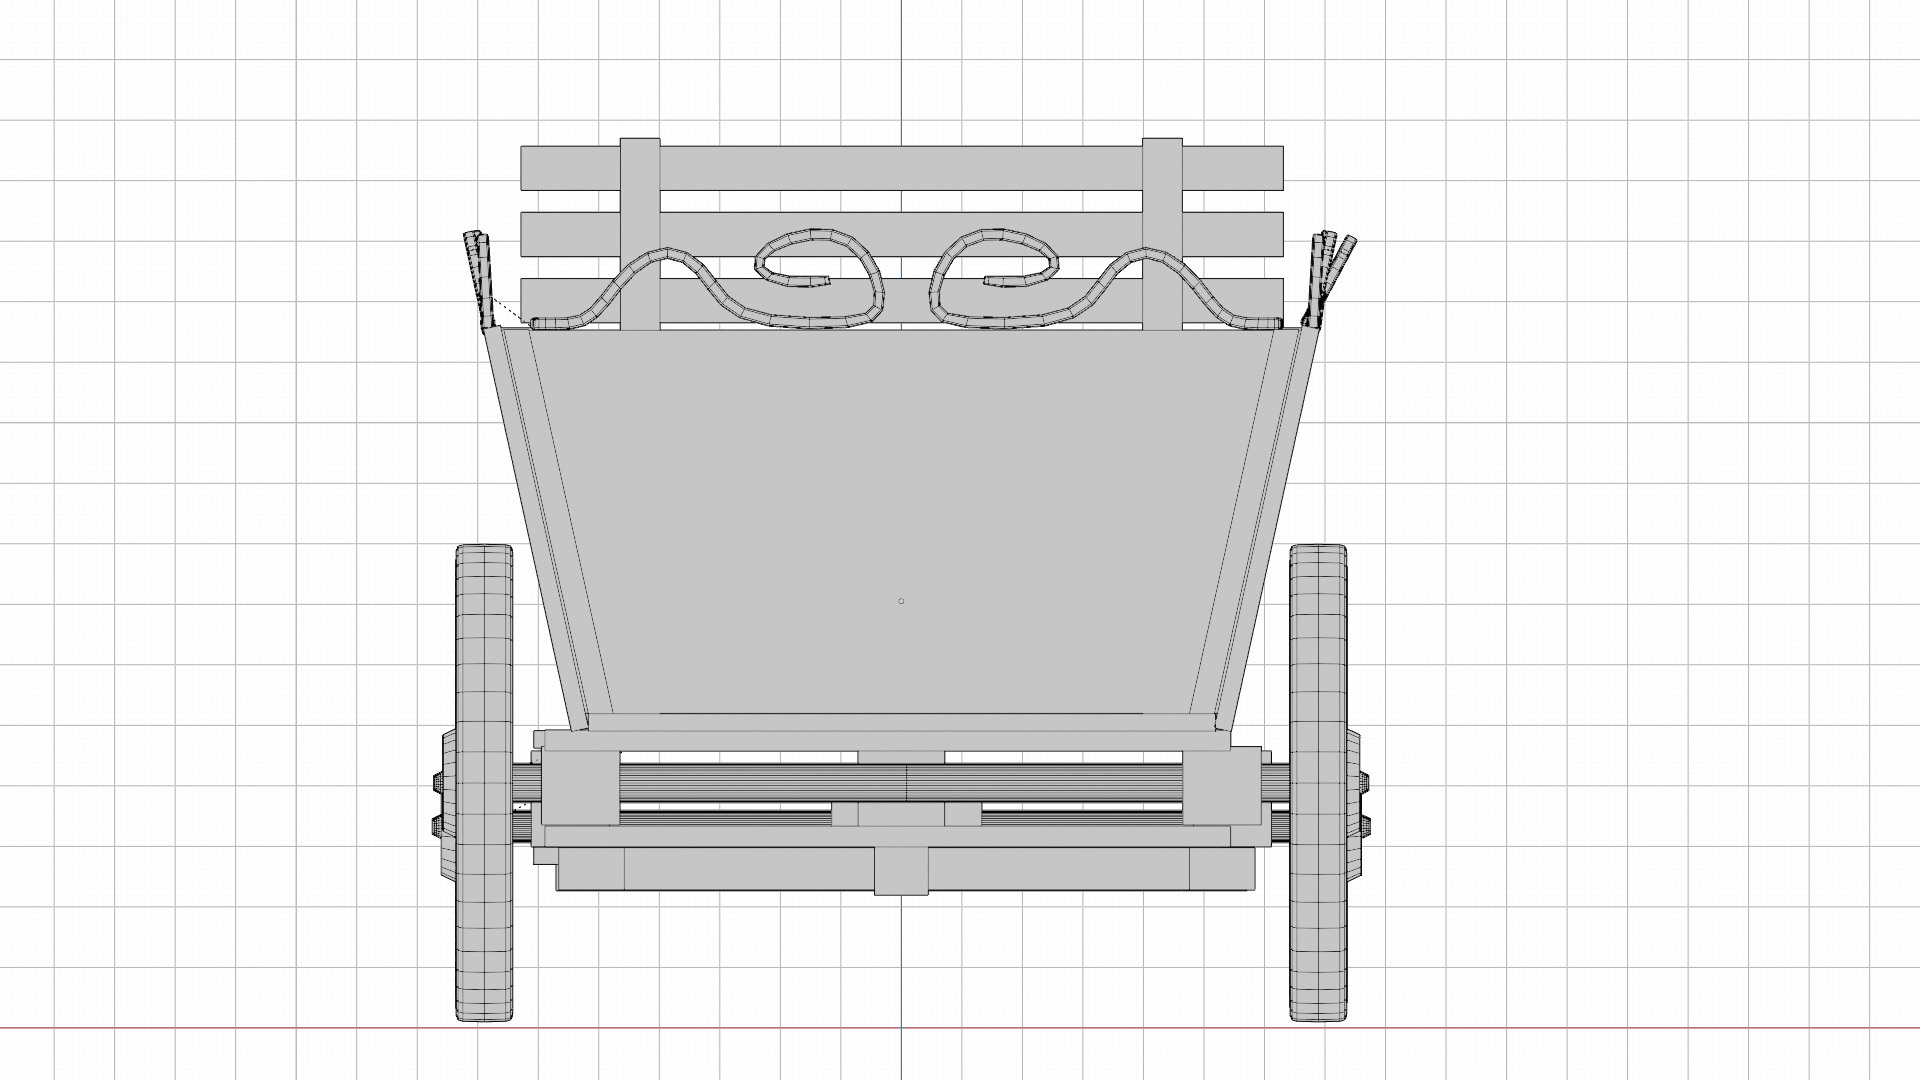Click the top horizontal slat of the backrest
The image size is (1920, 1080).
click(x=901, y=169)
